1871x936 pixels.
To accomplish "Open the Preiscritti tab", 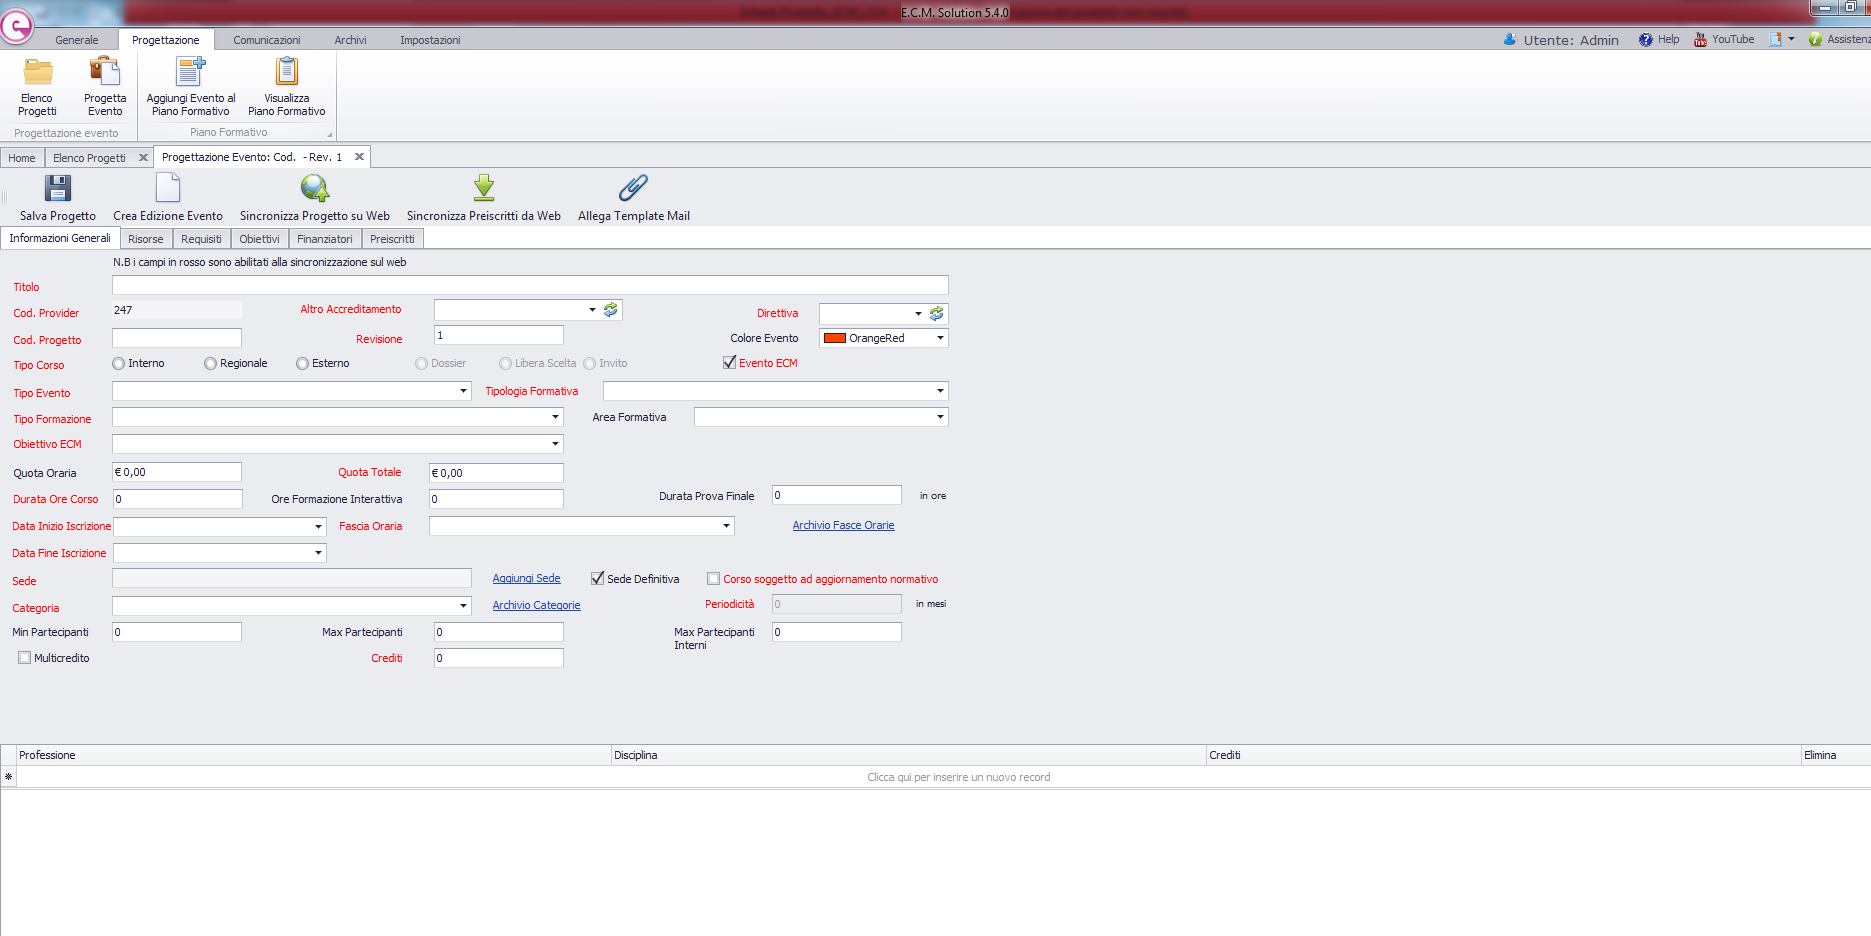I will click(392, 239).
